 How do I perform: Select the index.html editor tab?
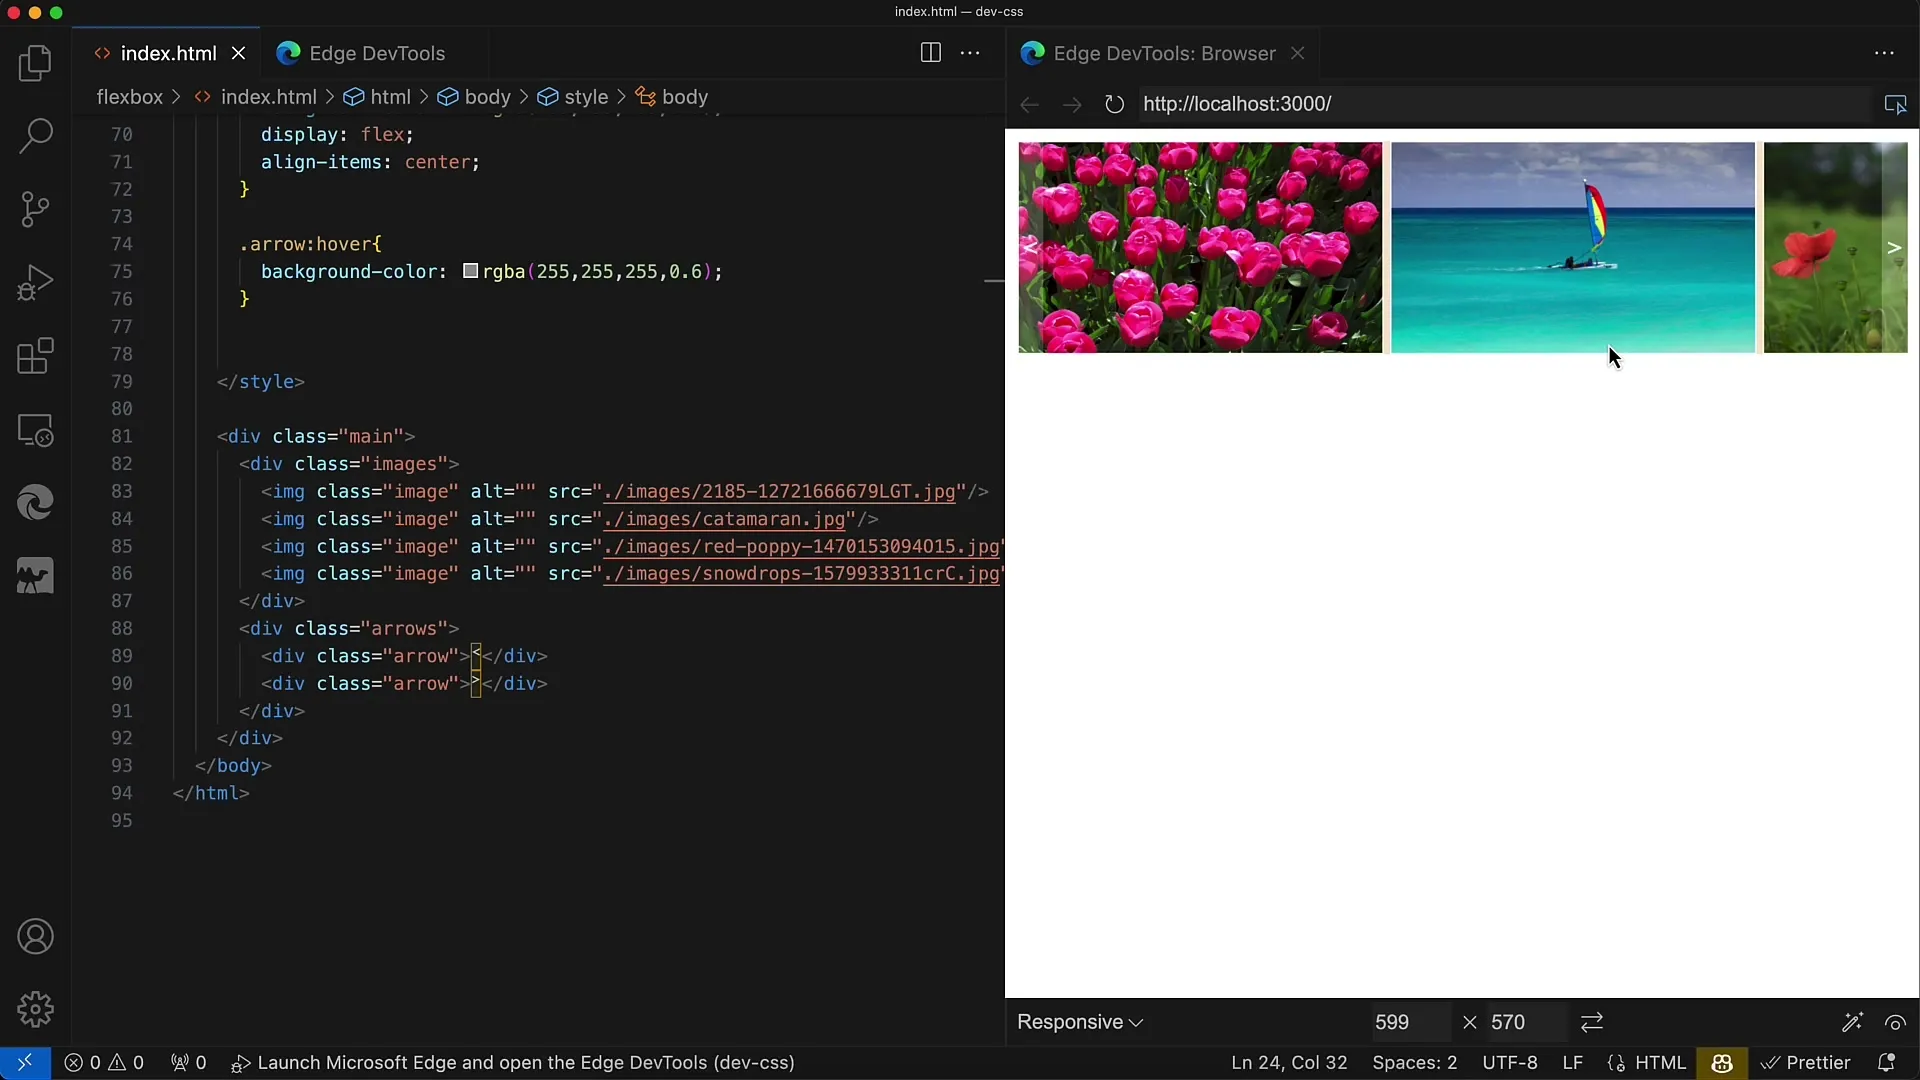coord(168,53)
